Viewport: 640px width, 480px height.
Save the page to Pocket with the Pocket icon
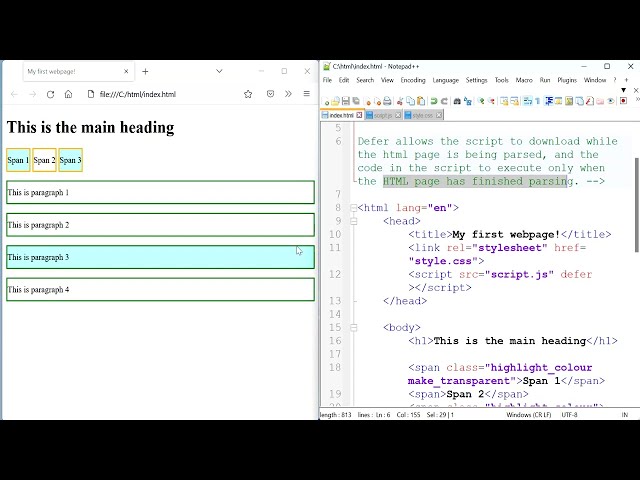click(270, 94)
